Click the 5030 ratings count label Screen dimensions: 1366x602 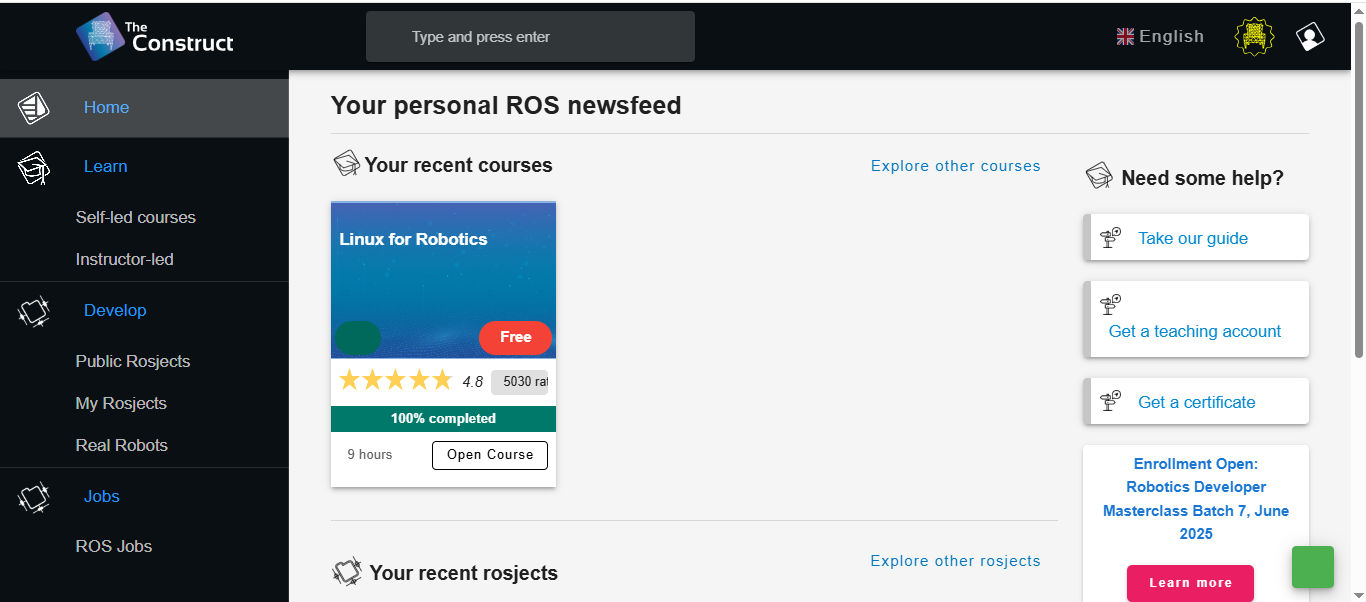pos(520,381)
